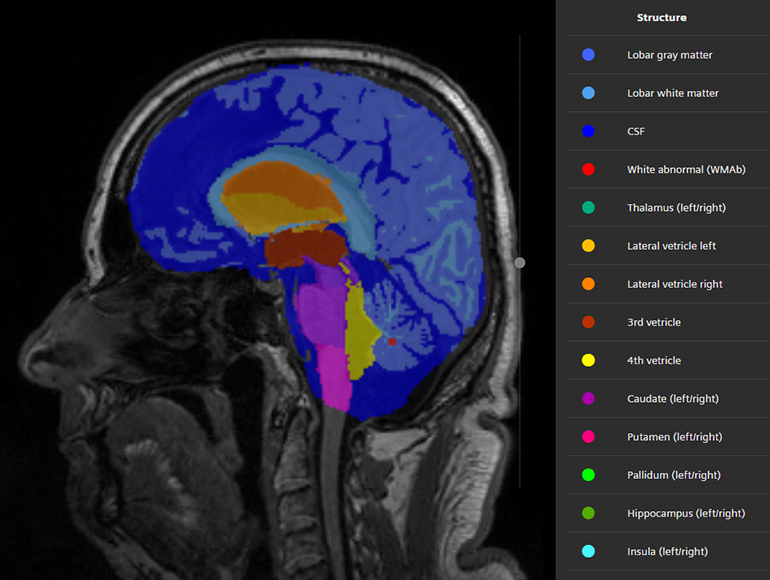Click the Lobar white matter color swatch

[x=588, y=93]
